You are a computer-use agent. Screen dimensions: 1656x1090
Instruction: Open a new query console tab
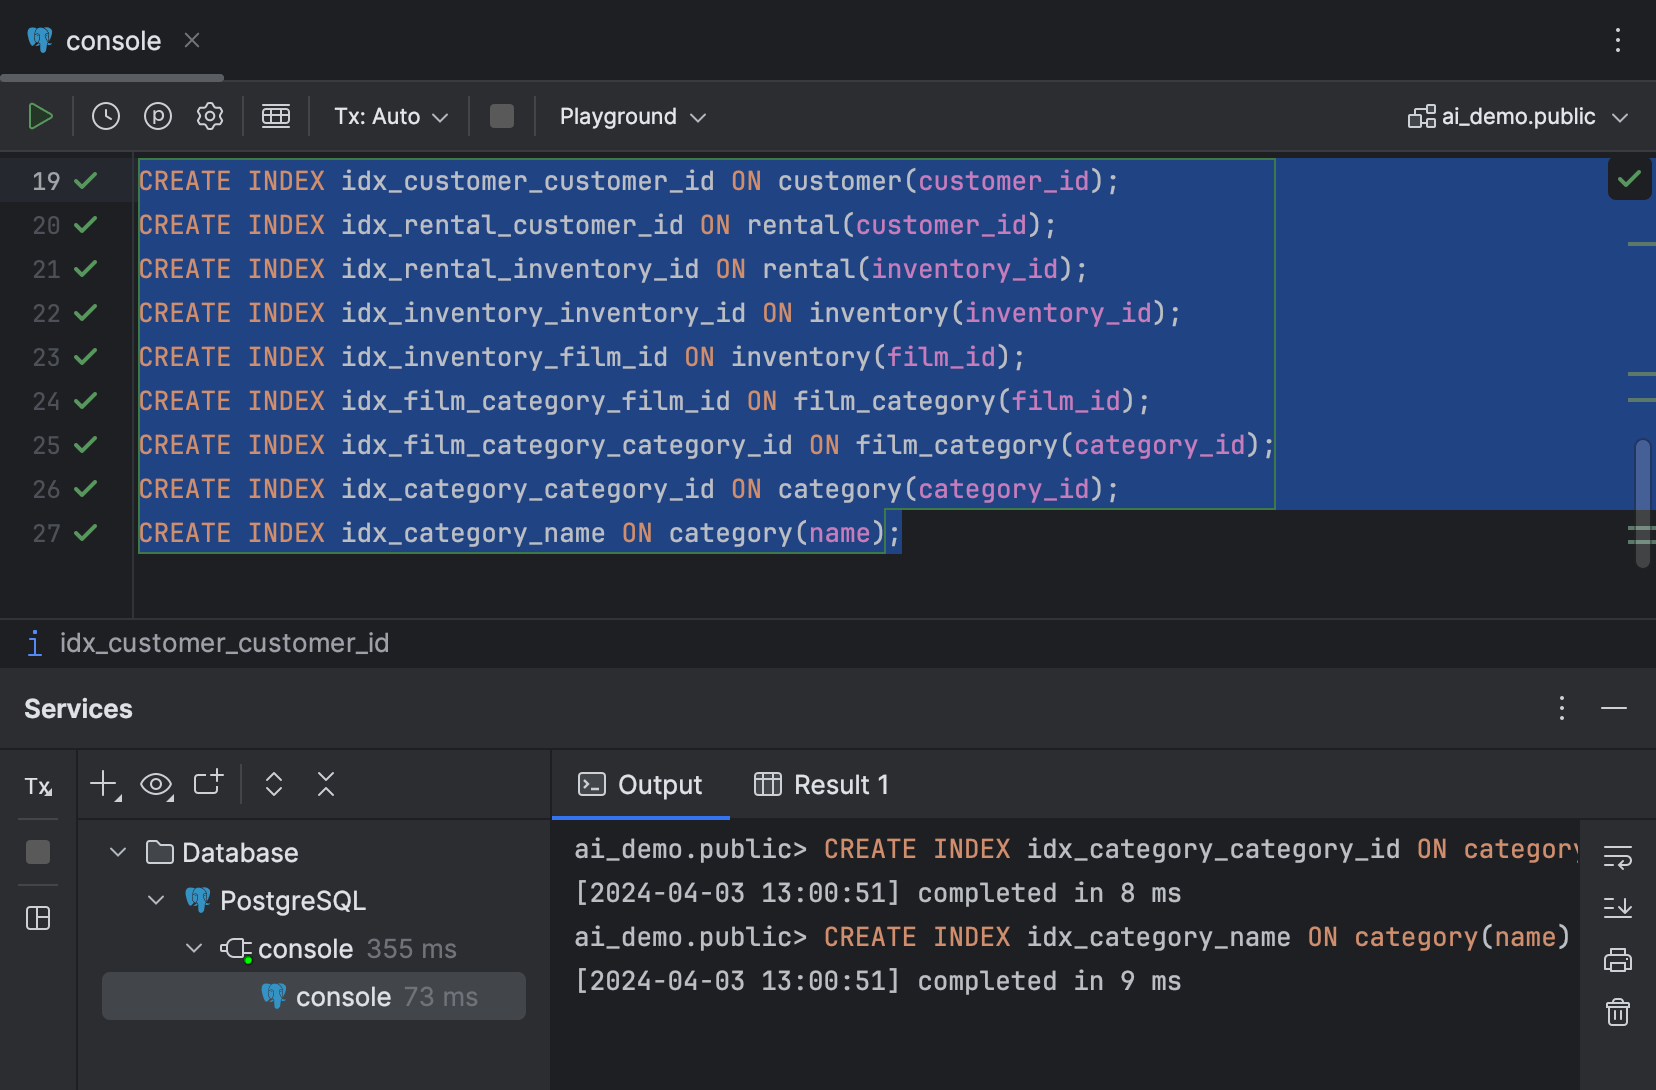[x=207, y=785]
